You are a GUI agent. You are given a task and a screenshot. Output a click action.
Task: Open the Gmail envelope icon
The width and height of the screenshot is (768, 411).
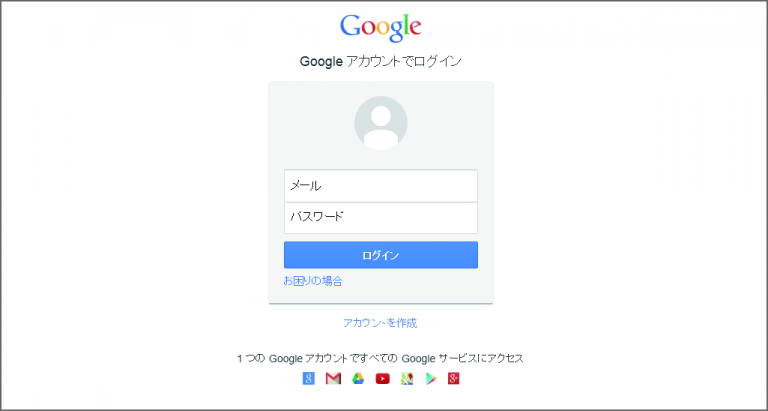334,379
